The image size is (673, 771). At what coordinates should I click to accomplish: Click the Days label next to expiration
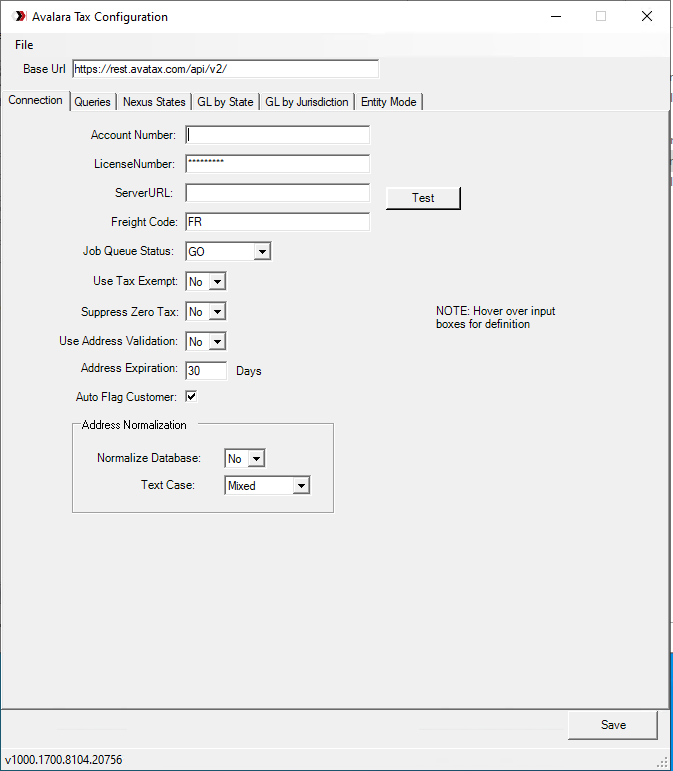249,371
